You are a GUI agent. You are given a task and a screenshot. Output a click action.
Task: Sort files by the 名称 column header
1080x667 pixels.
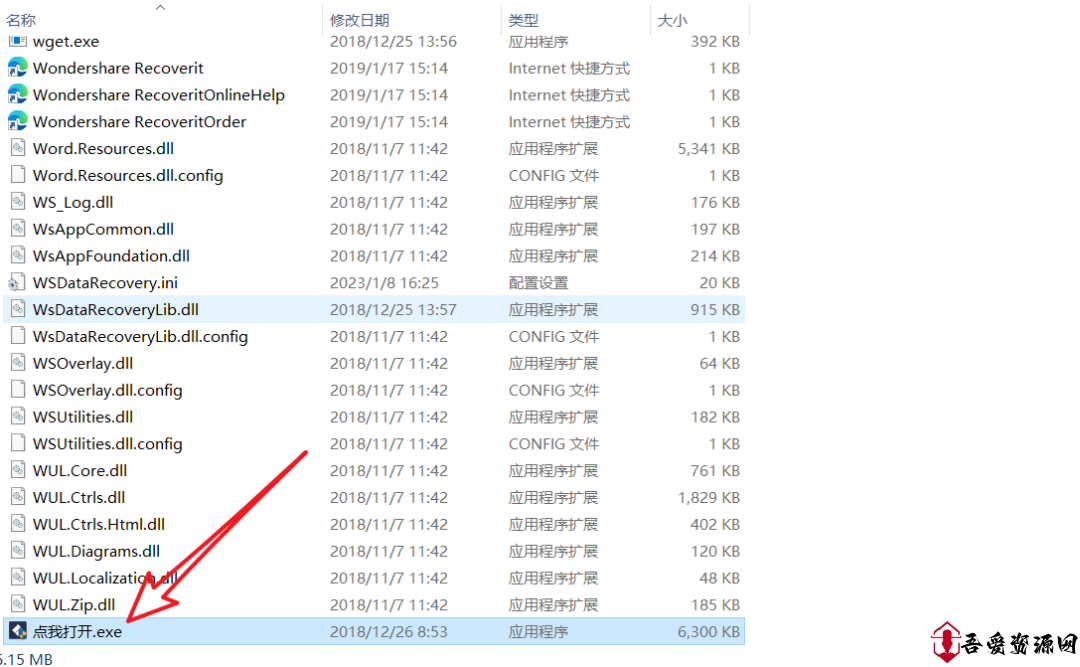[x=21, y=21]
